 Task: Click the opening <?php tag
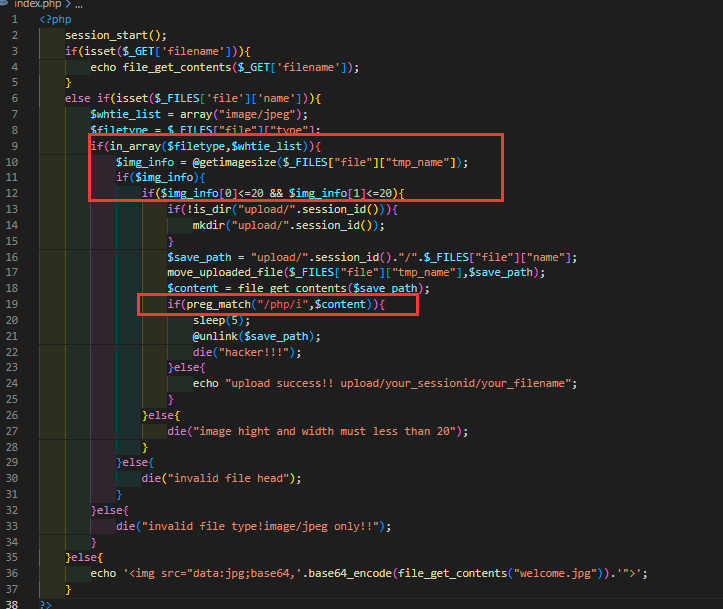click(56, 19)
